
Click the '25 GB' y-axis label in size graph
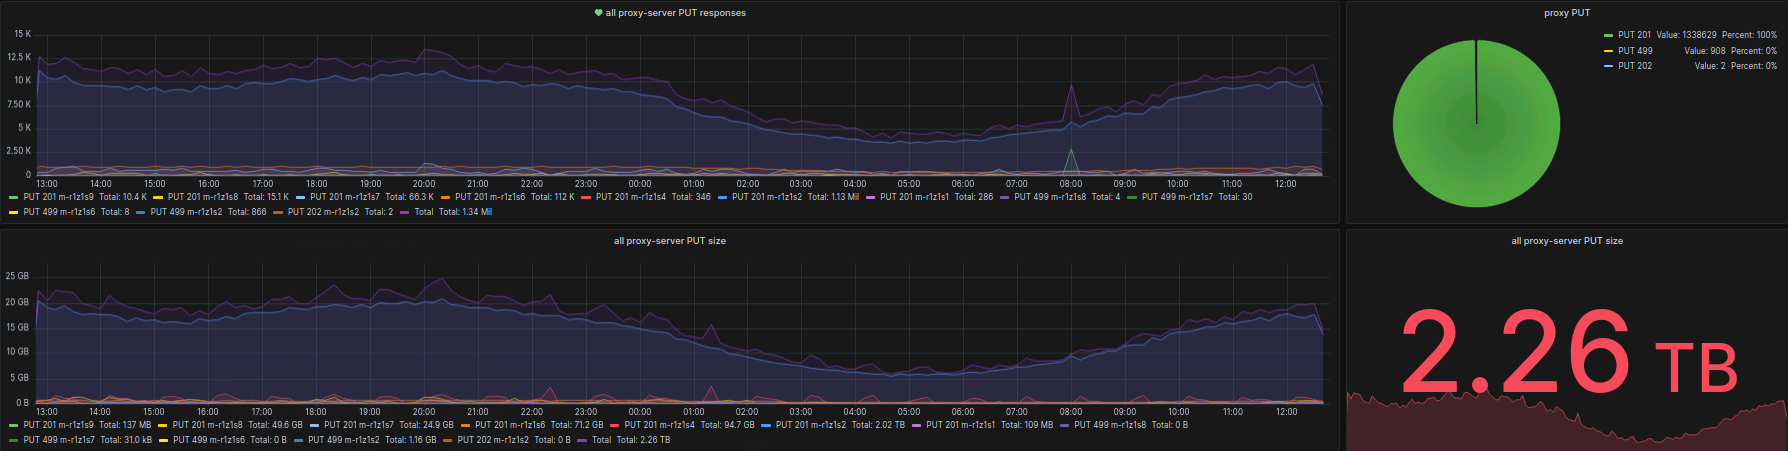pyautogui.click(x=17, y=276)
